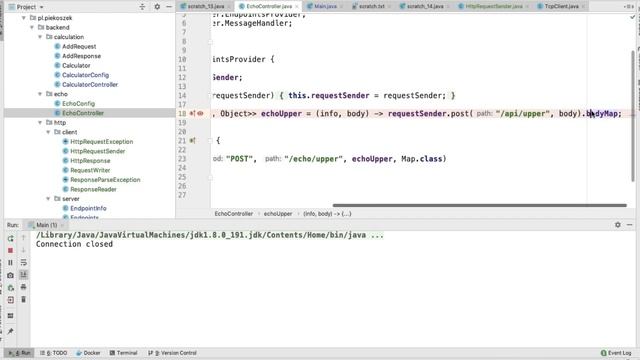This screenshot has height=360, width=640.
Task: Take a thread dump with camera icon
Action: [11, 275]
